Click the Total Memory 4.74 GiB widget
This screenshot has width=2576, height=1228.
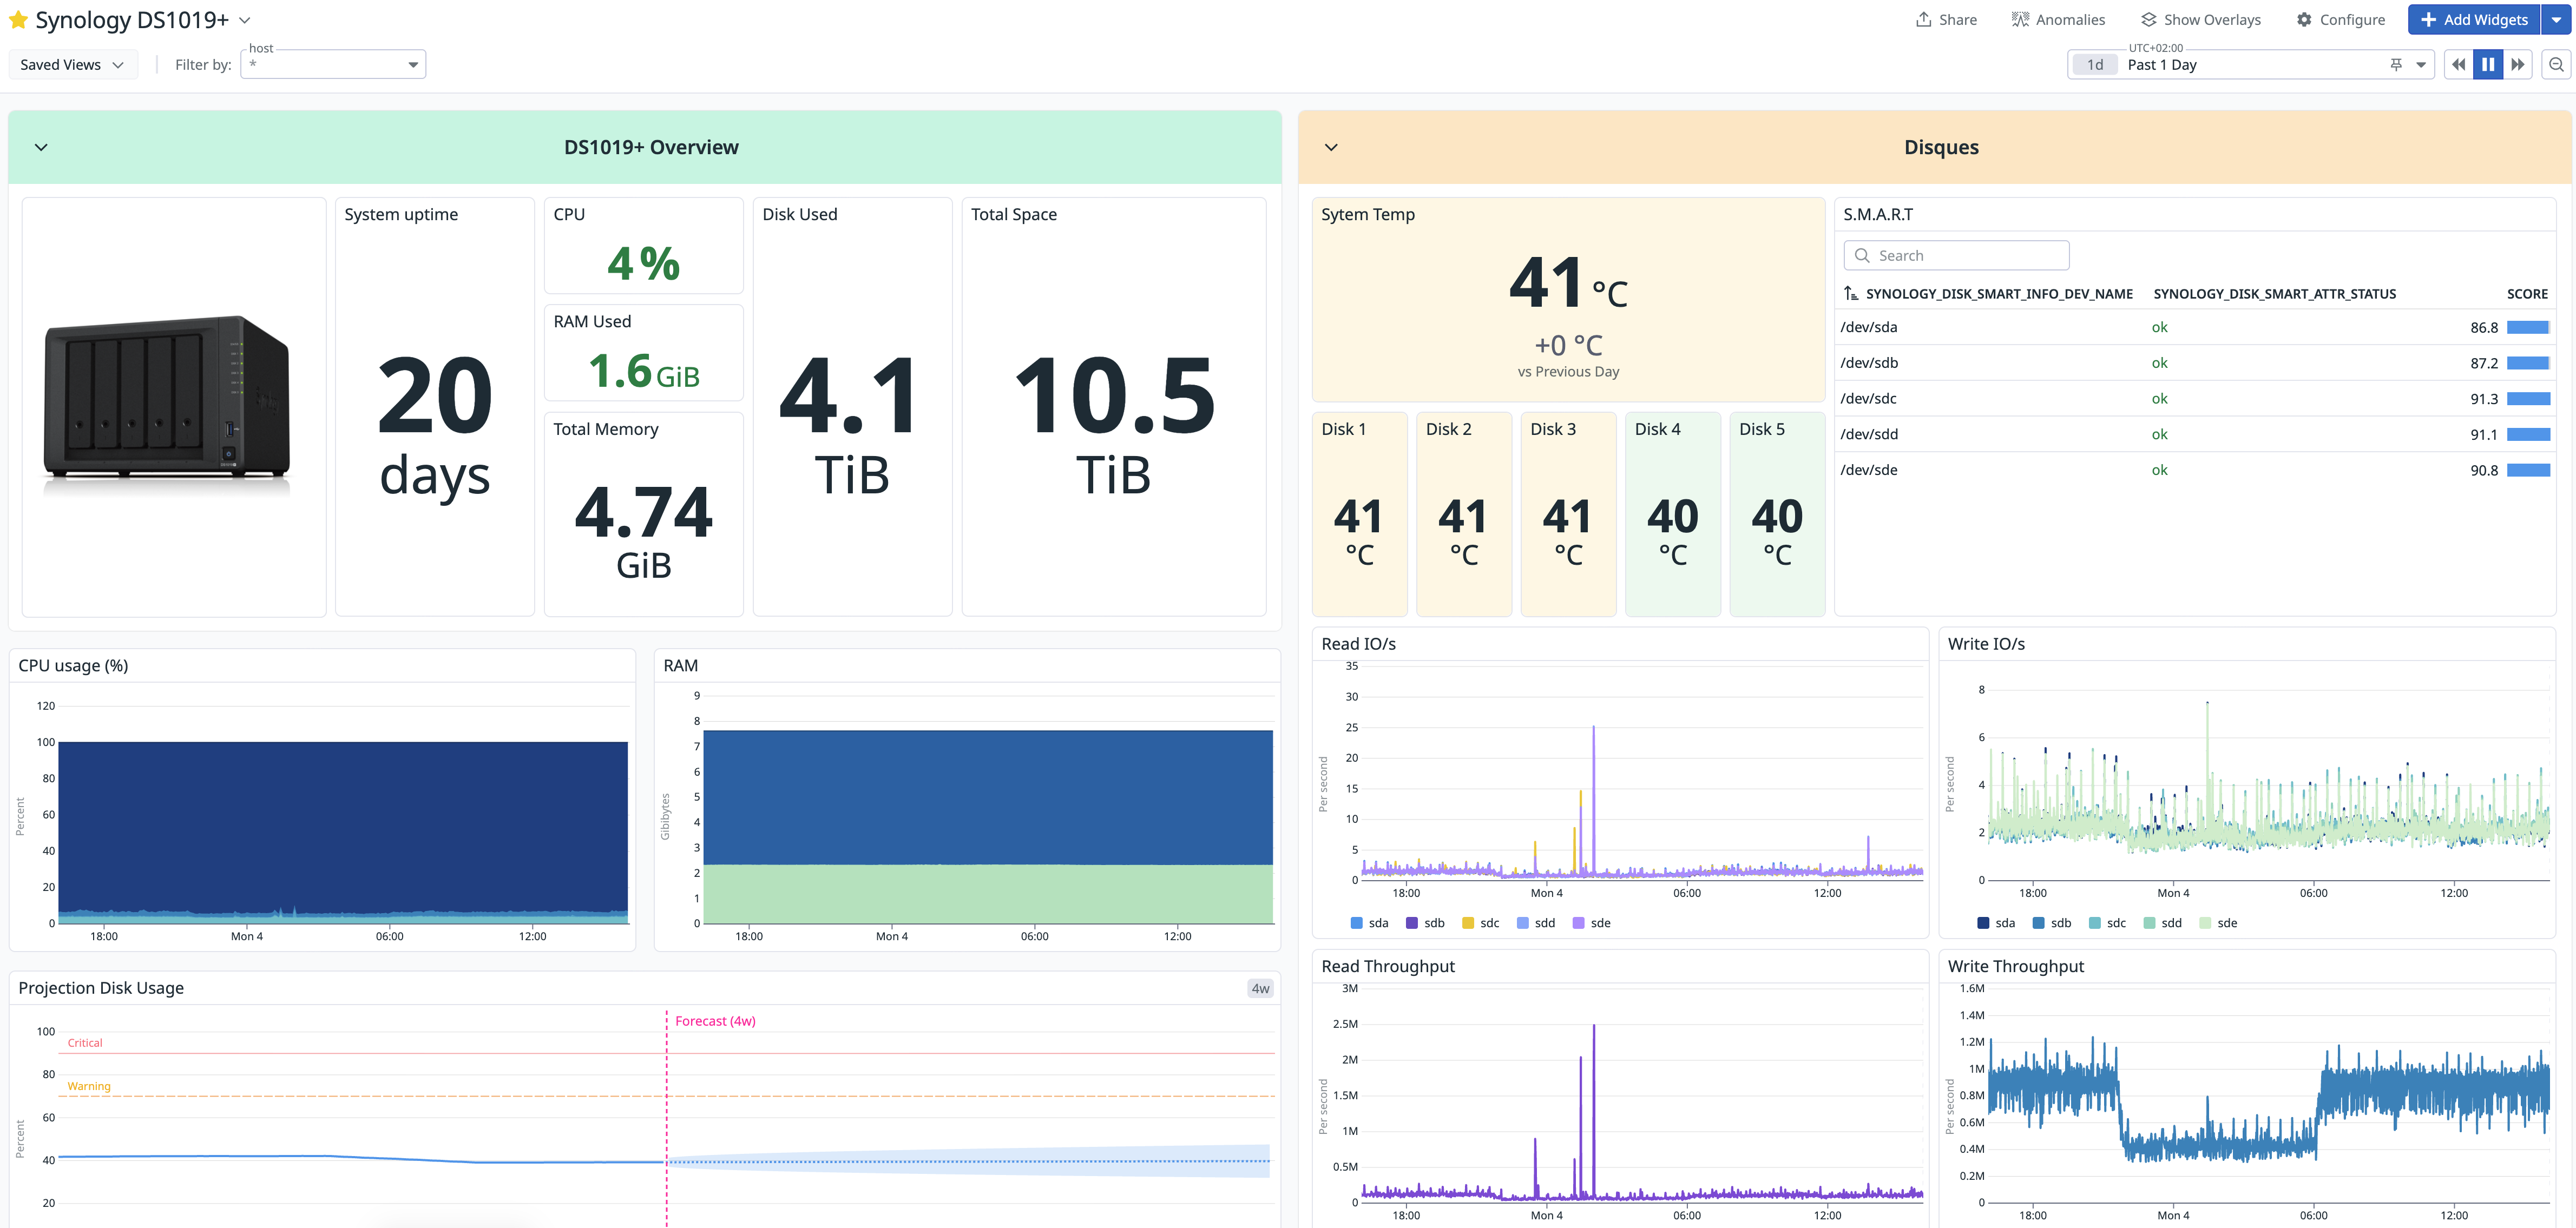pos(643,514)
